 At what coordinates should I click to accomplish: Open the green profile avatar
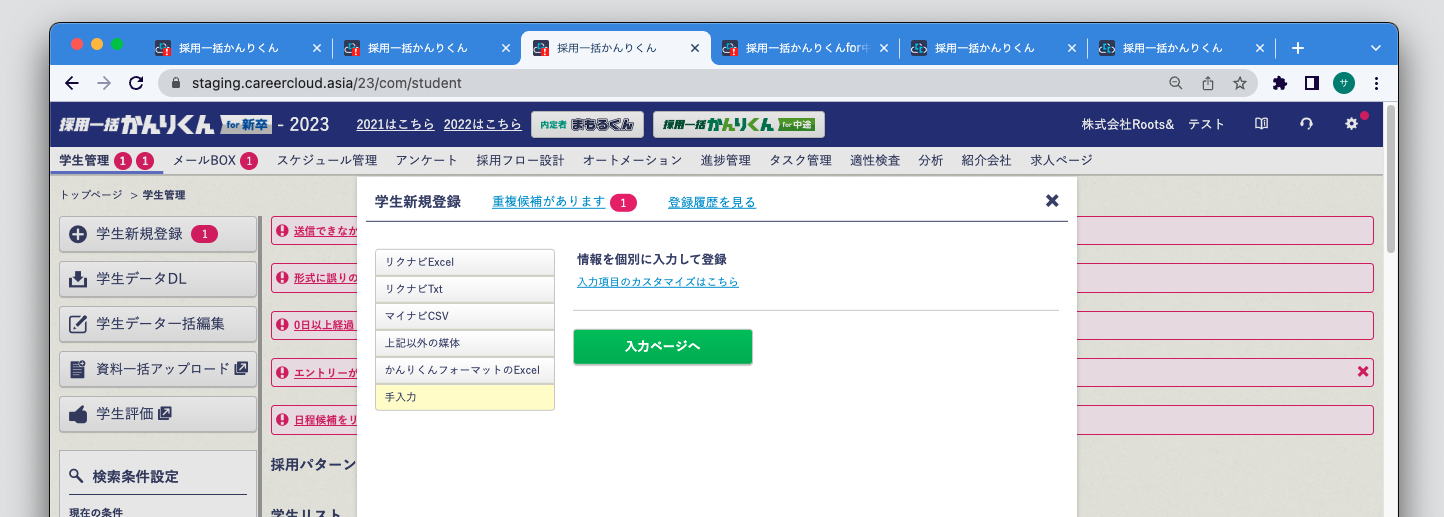(1344, 83)
